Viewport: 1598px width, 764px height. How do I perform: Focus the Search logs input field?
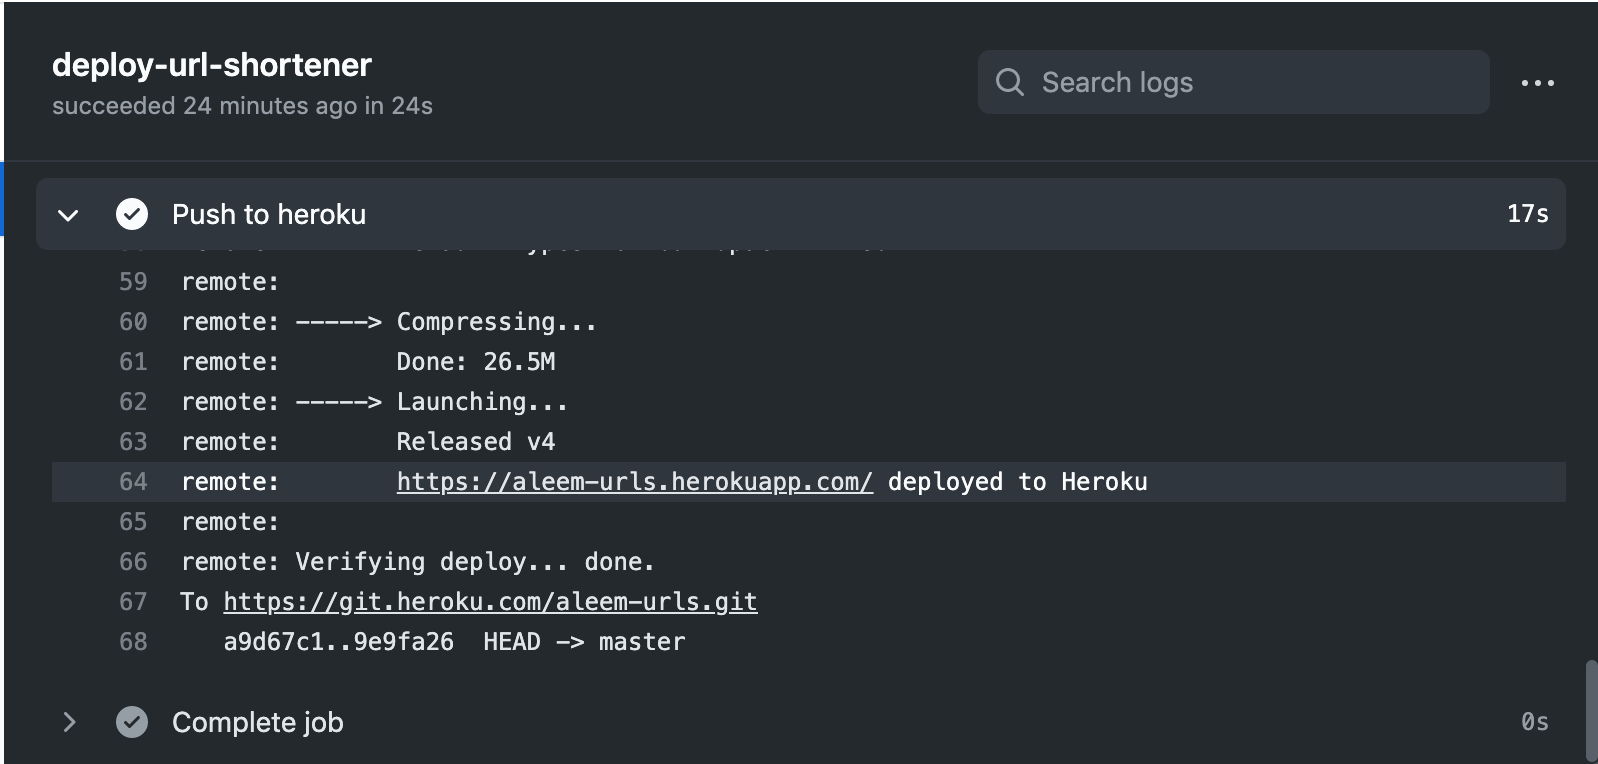point(1233,82)
